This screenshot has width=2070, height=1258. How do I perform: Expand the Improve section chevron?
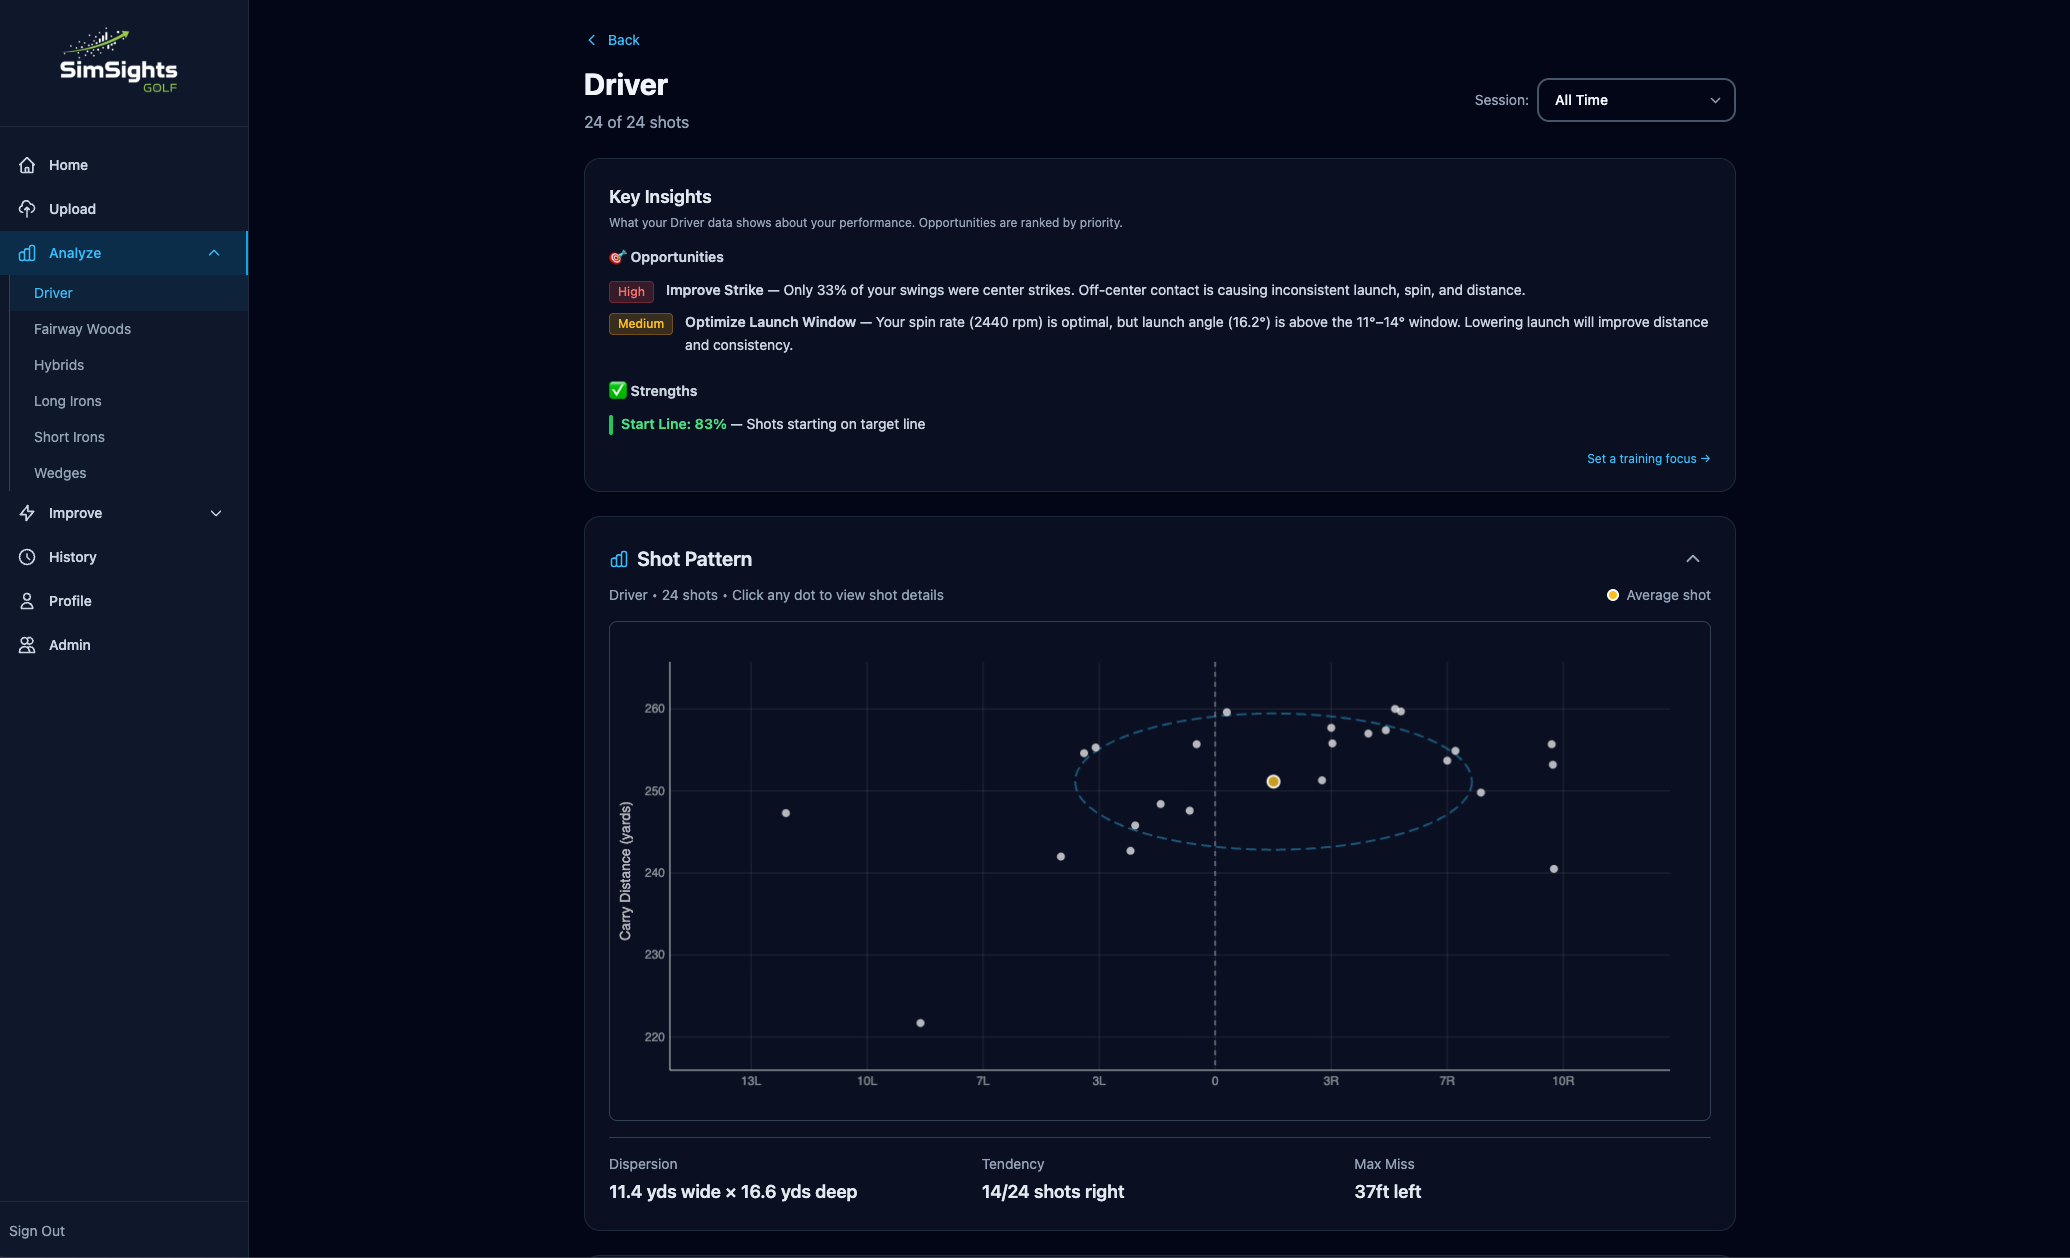click(x=216, y=513)
